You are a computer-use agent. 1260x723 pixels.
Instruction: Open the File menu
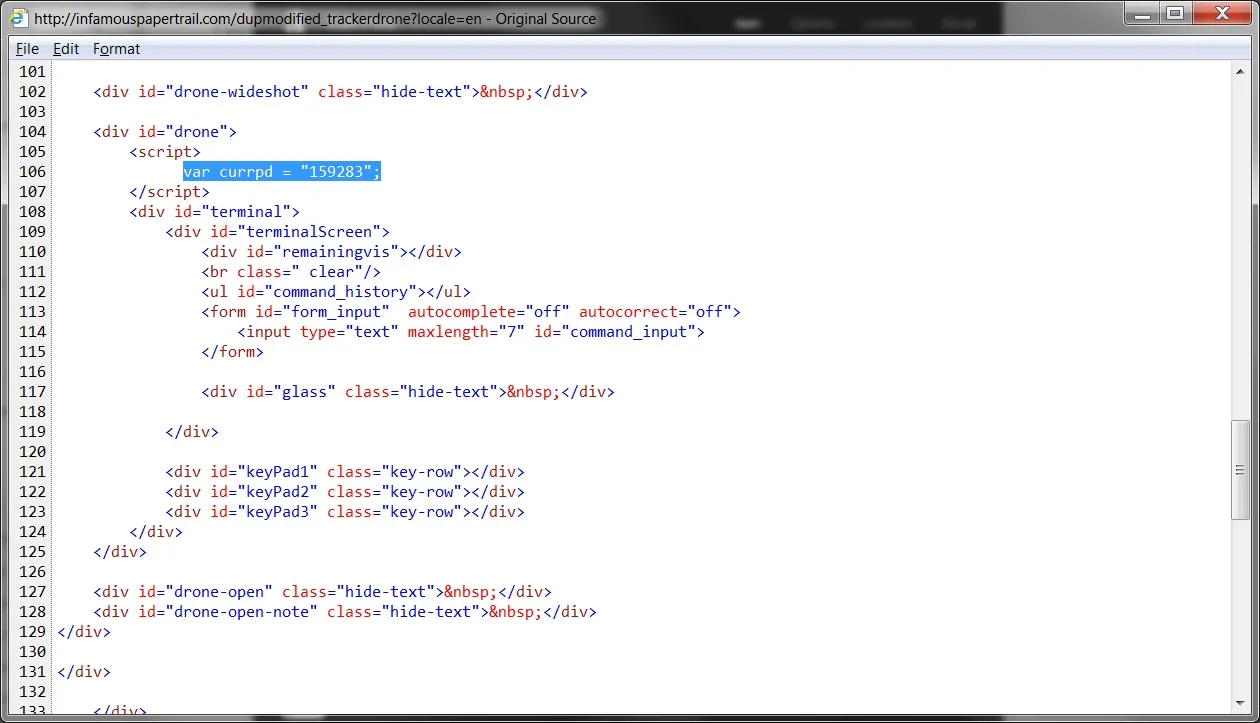(27, 48)
